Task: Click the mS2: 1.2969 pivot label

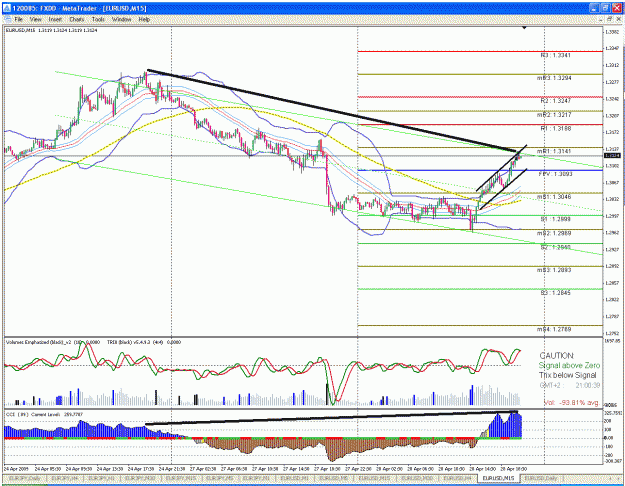Action: 554,234
